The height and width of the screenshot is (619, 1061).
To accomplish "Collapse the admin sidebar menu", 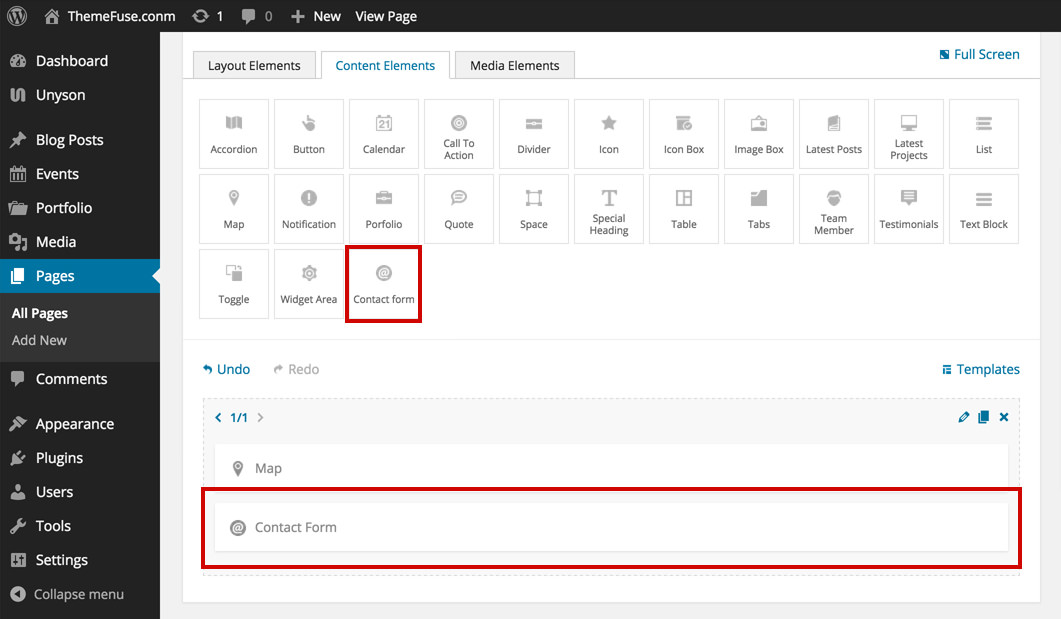I will [68, 594].
